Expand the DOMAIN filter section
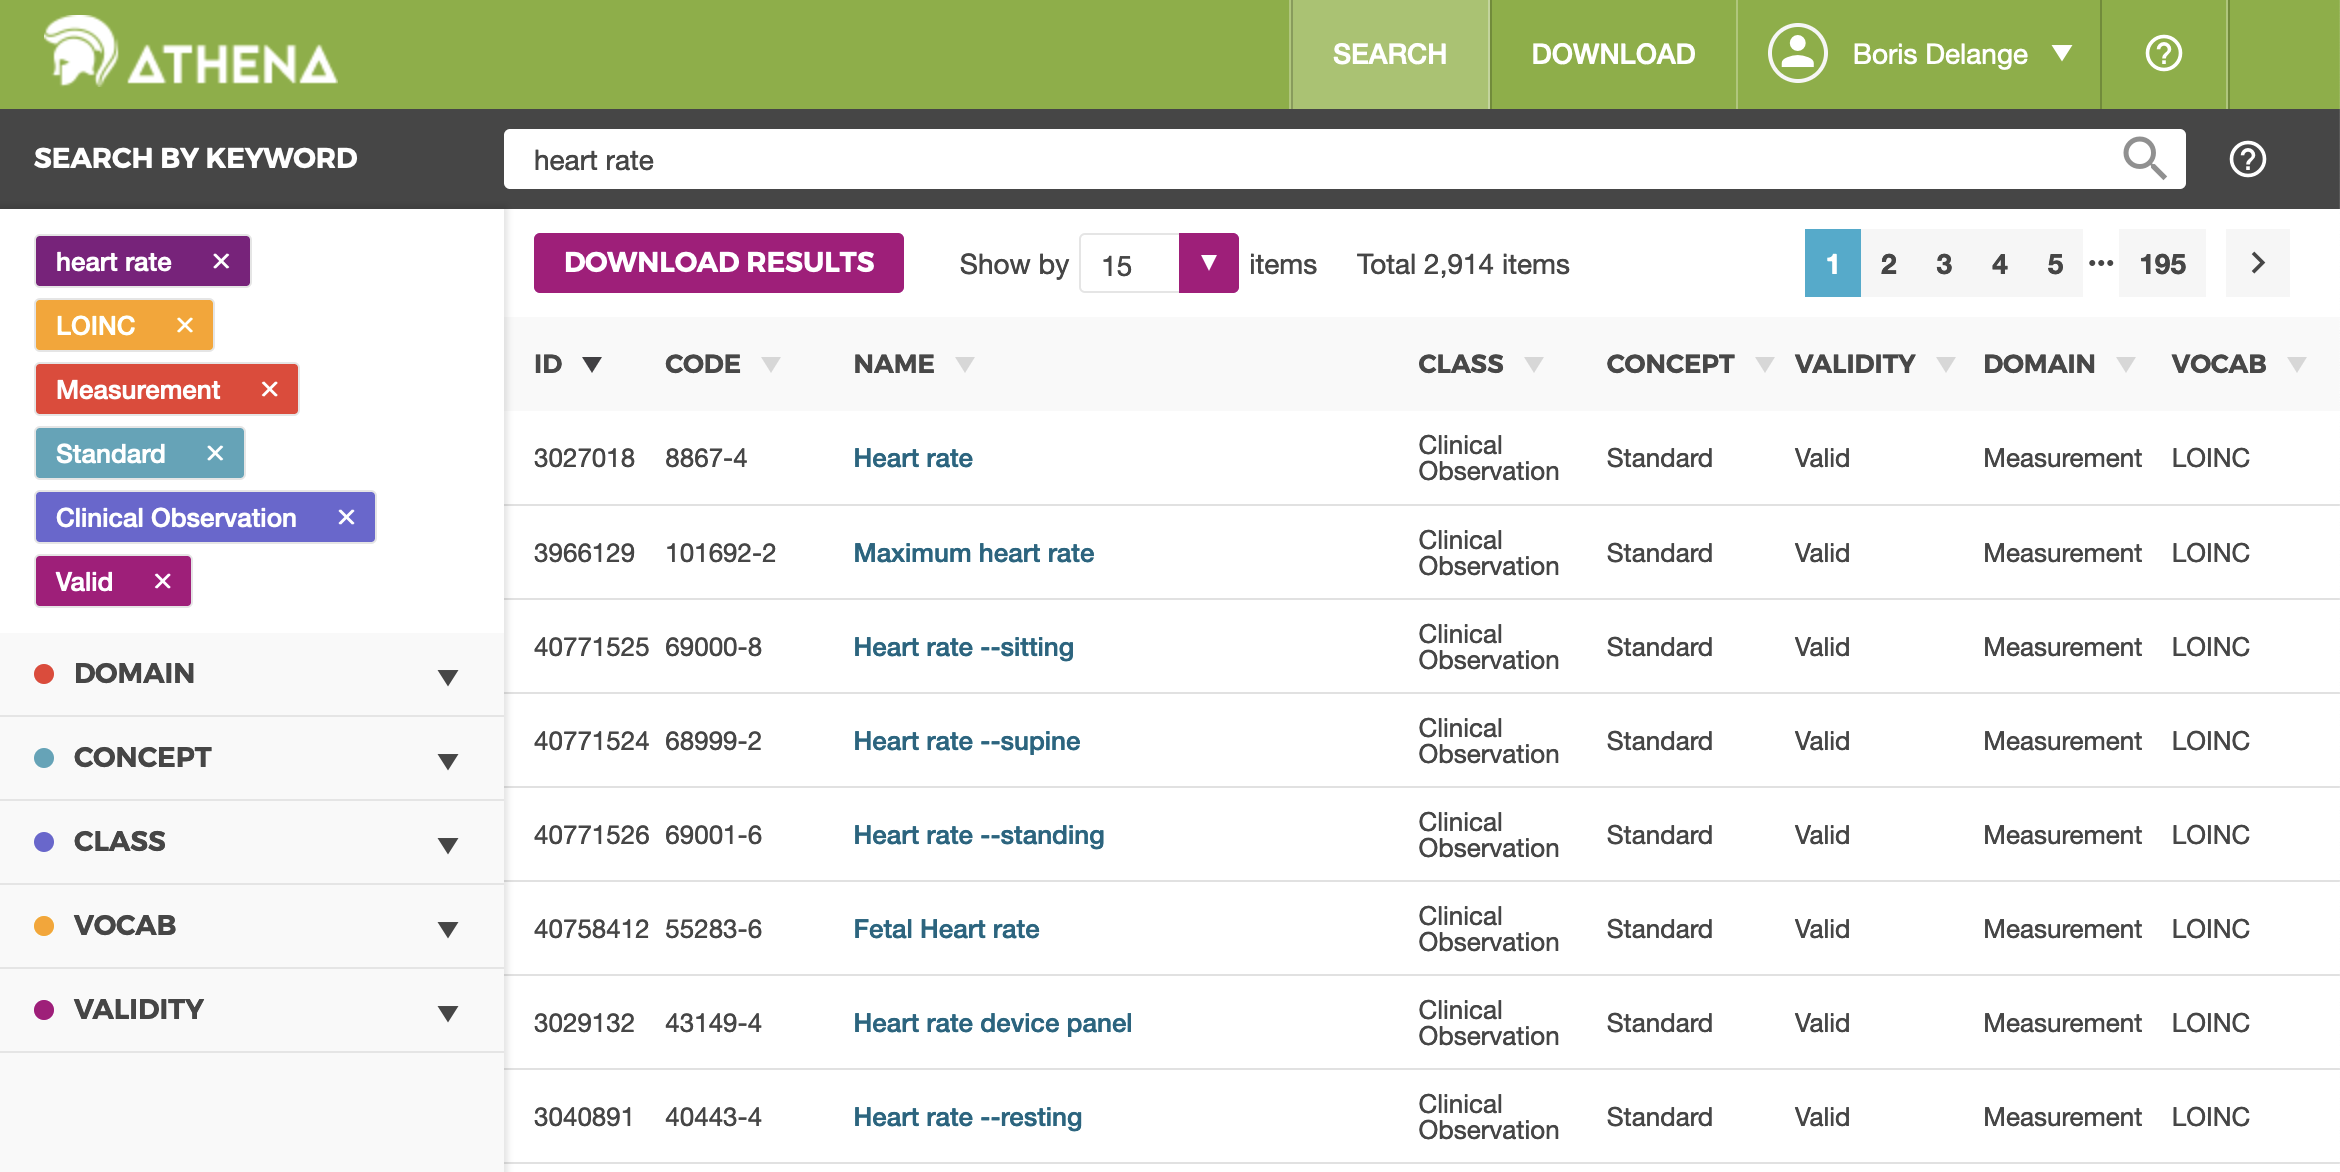This screenshot has width=2340, height=1172. [x=252, y=674]
